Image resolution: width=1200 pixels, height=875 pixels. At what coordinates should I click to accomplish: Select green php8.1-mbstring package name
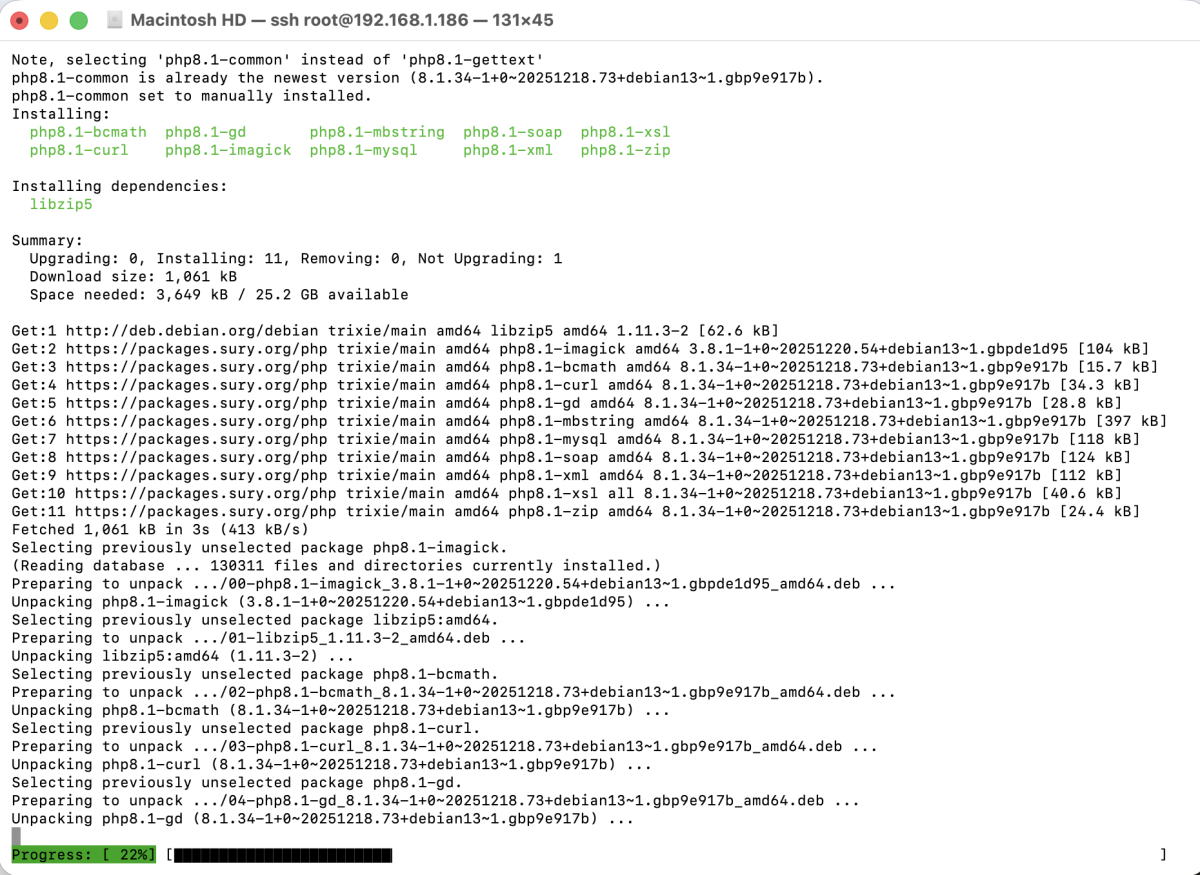377,132
